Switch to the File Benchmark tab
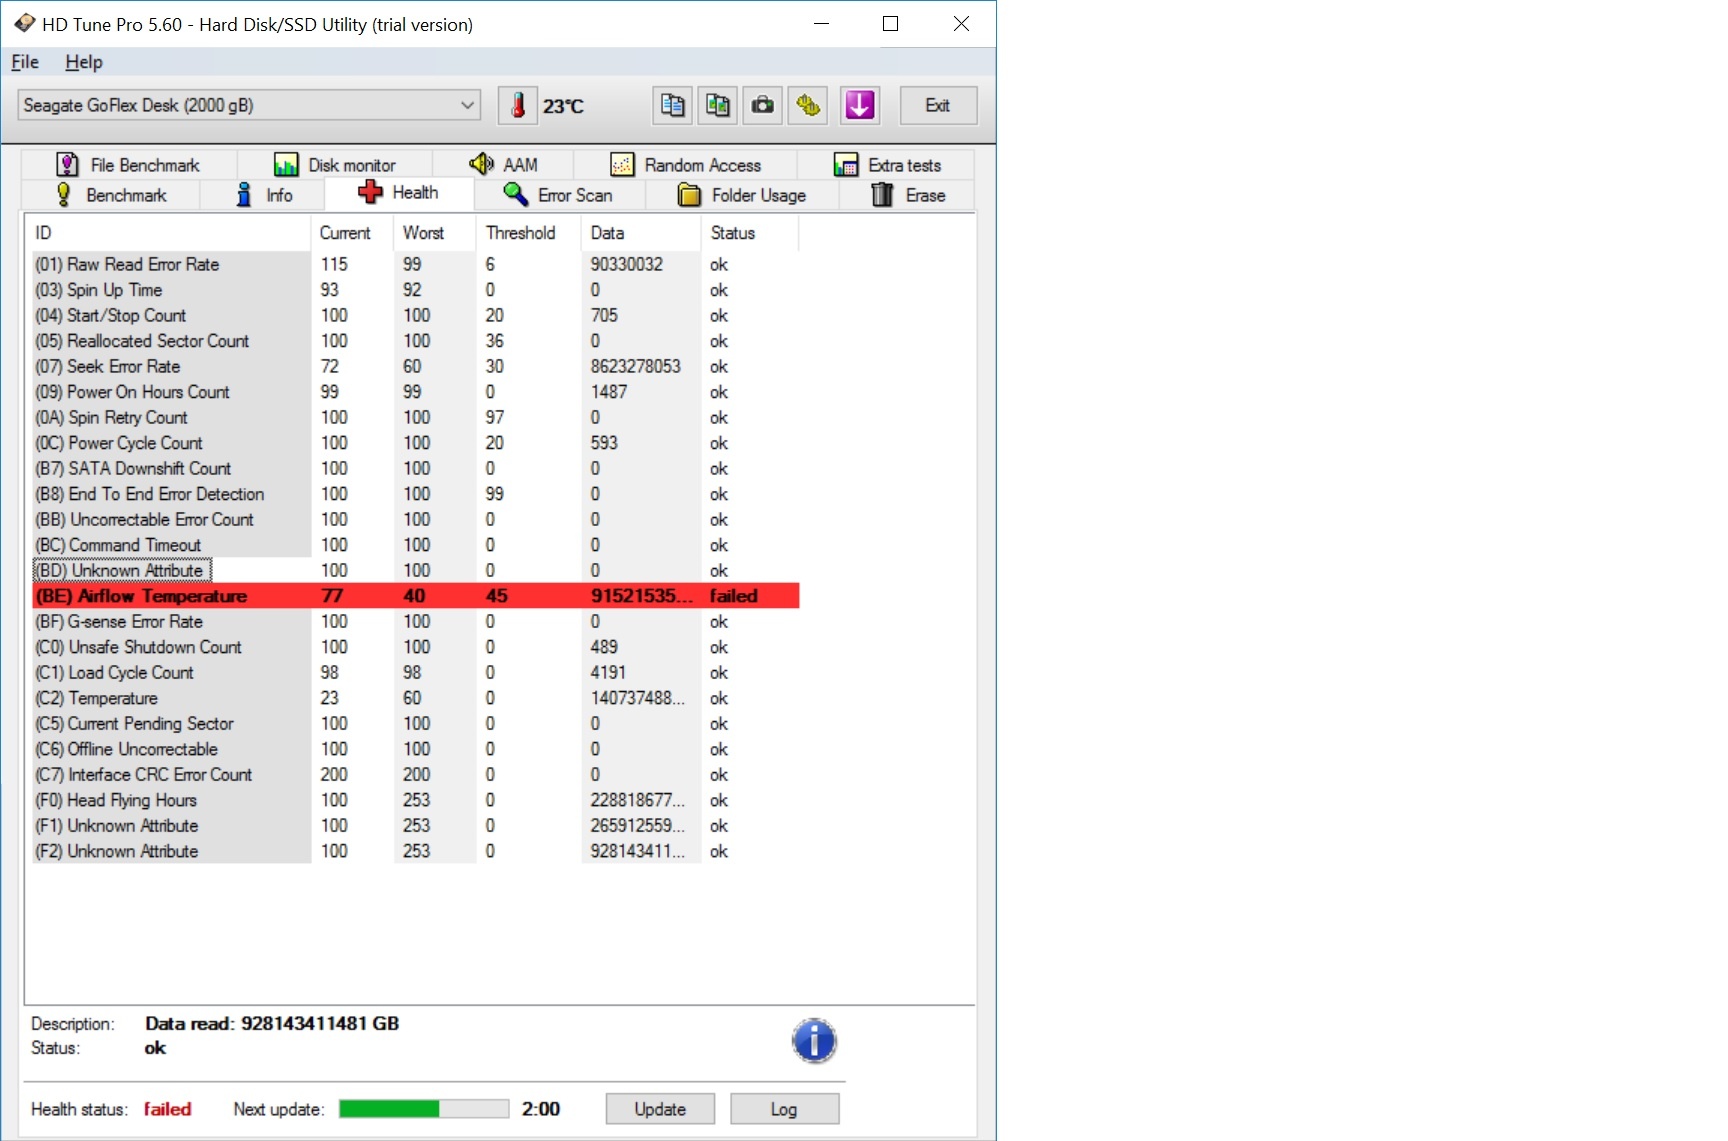1728x1141 pixels. 128,165
